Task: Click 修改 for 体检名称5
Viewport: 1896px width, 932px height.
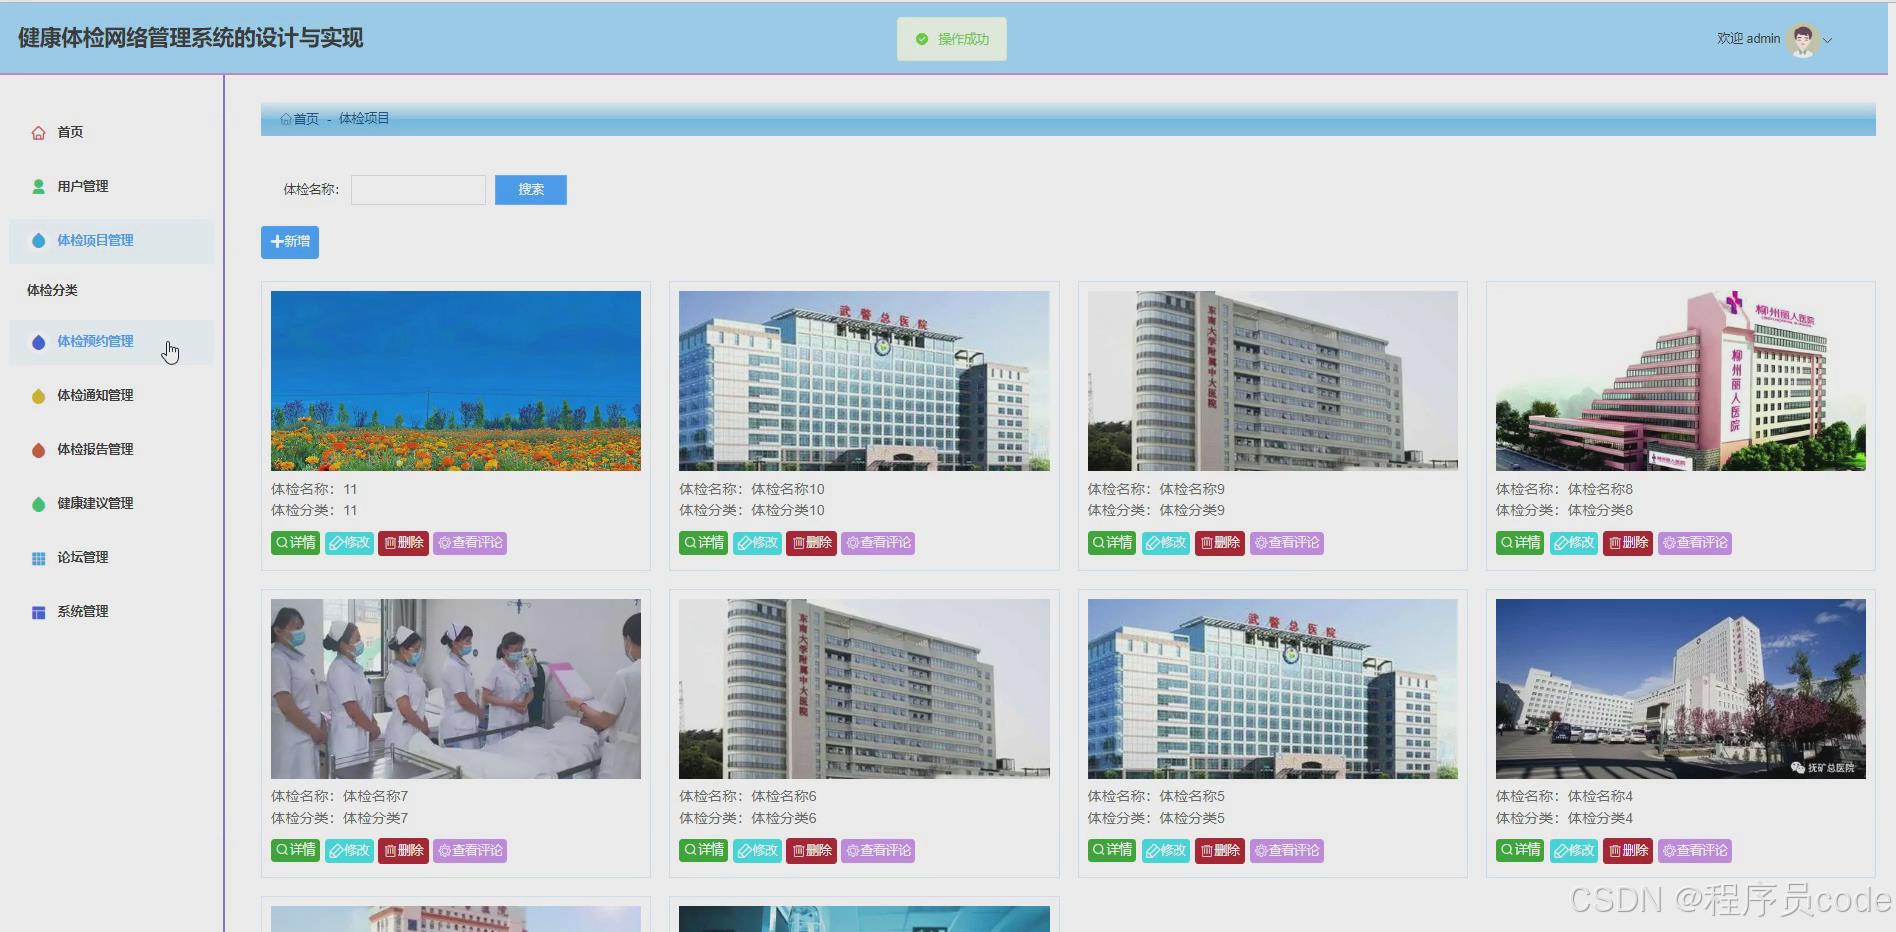Action: click(x=1167, y=851)
